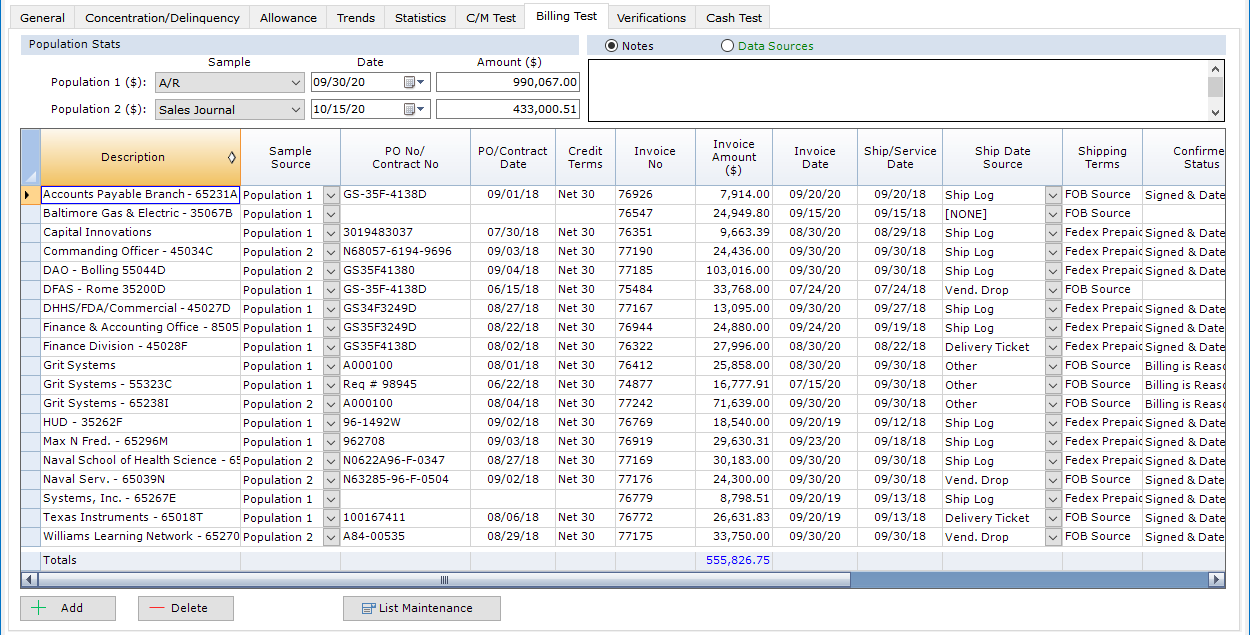Viewport: 1250px width, 635px height.
Task: Open Ship Date Source dropdown for invoice 76926
Action: (x=1053, y=195)
